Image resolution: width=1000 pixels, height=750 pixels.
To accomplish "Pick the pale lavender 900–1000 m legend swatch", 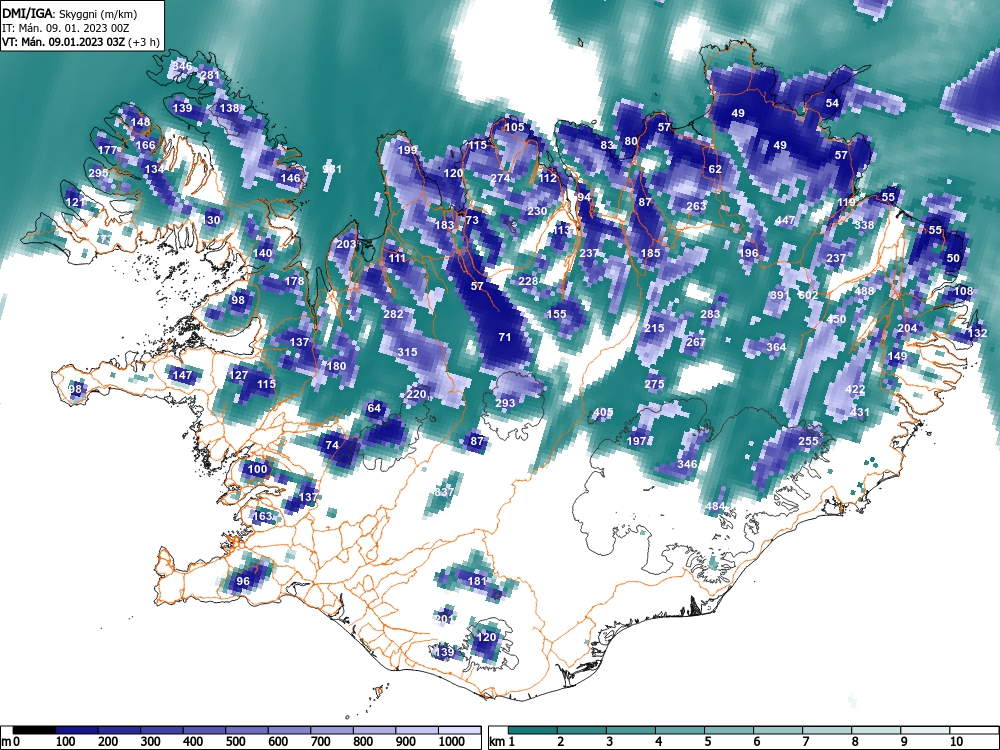I will 418,730.
